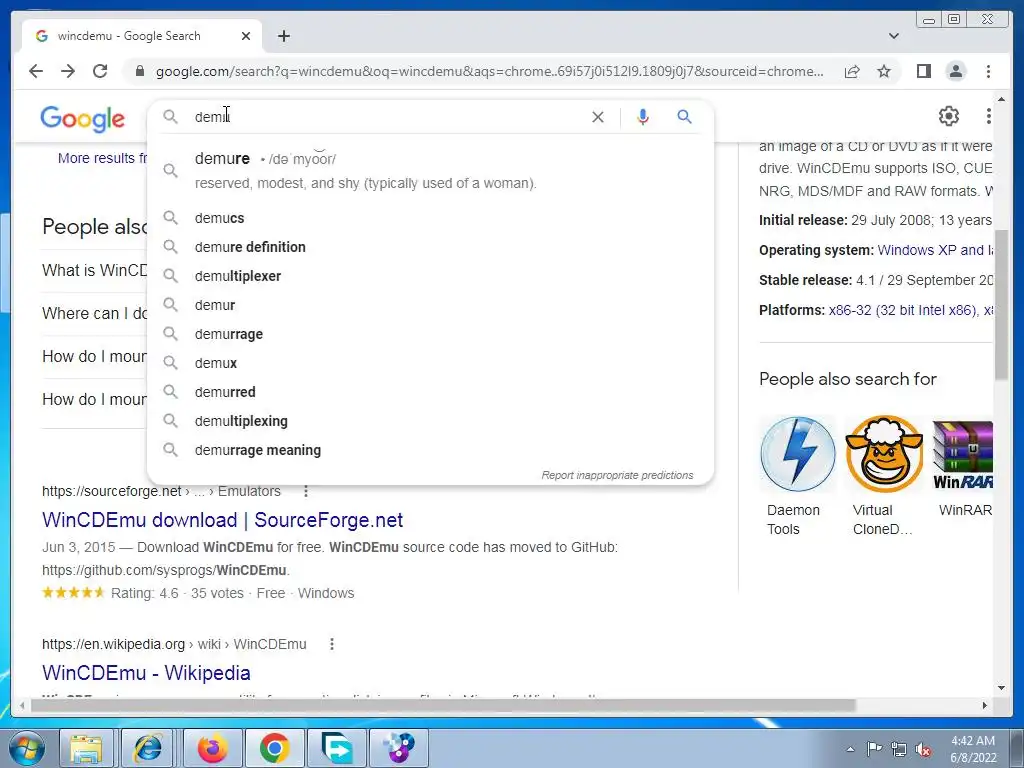The height and width of the screenshot is (768, 1024).
Task: Clear the search box with the X
Action: click(x=598, y=117)
